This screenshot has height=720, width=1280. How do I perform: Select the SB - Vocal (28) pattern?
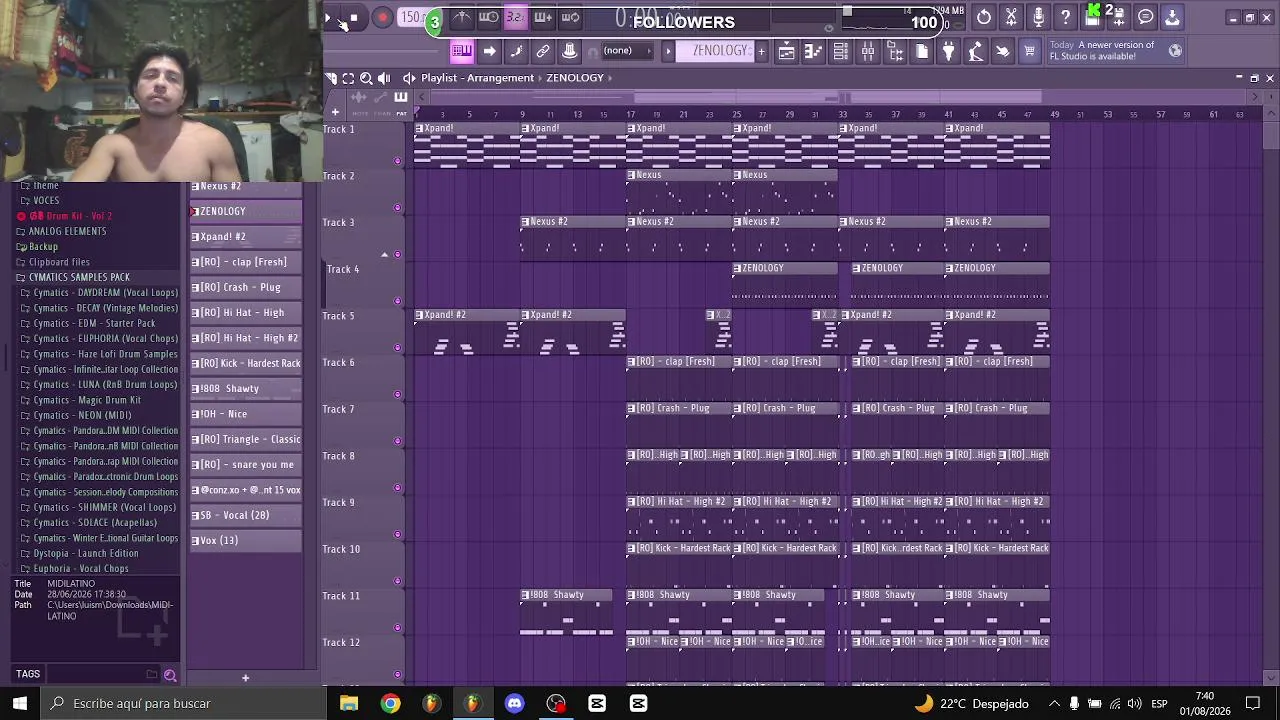pyautogui.click(x=246, y=515)
